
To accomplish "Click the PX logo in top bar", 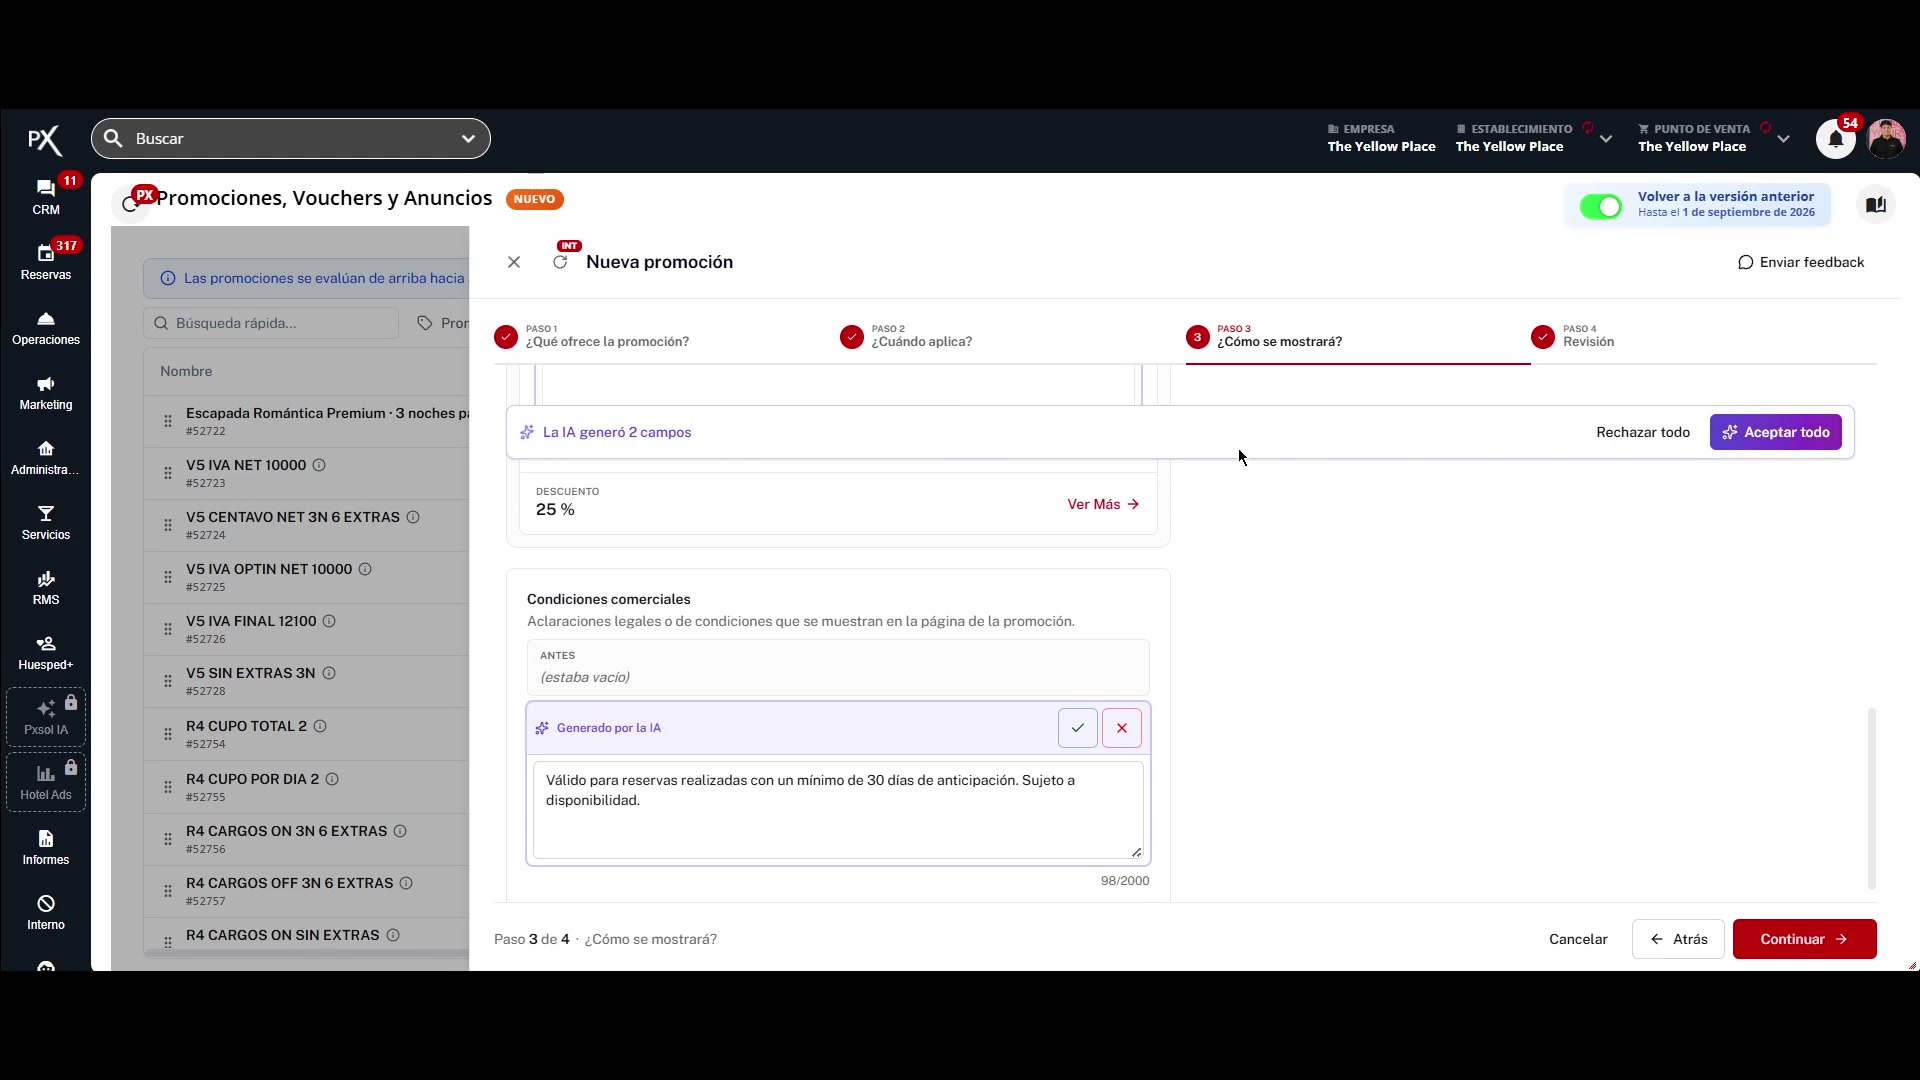I will click(x=44, y=140).
